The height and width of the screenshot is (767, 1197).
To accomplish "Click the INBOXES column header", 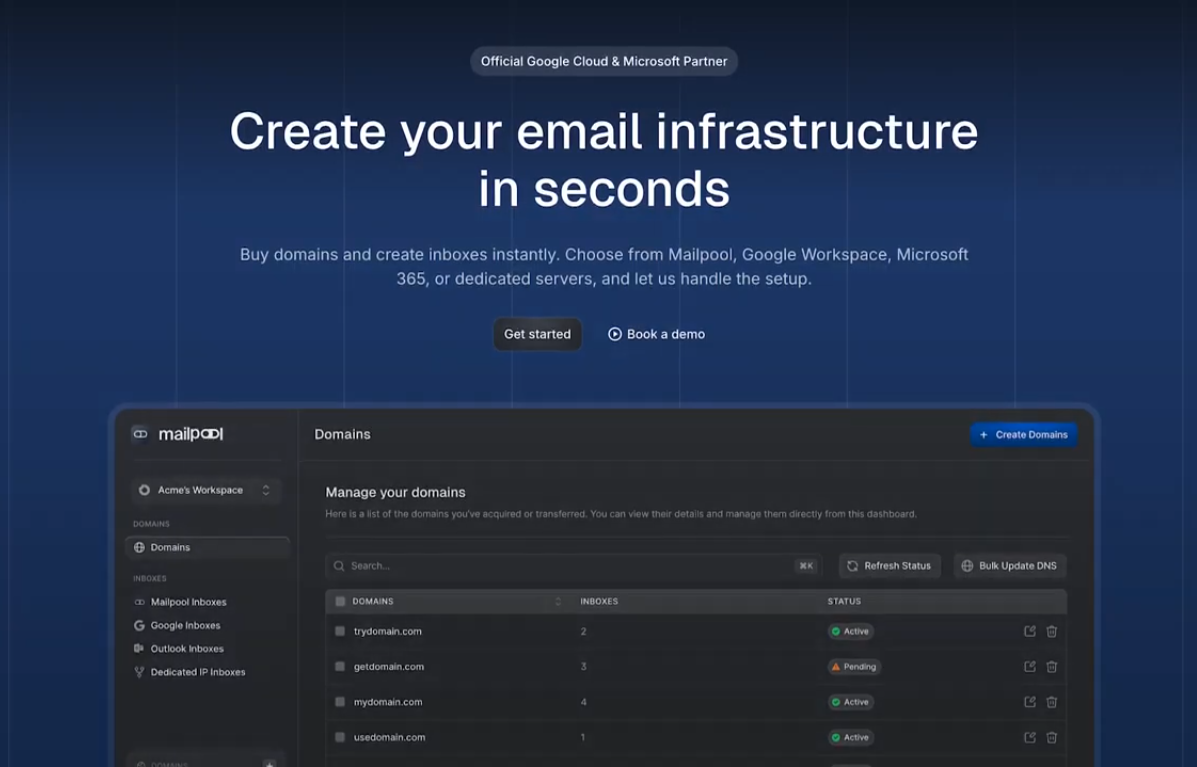I will 599,601.
